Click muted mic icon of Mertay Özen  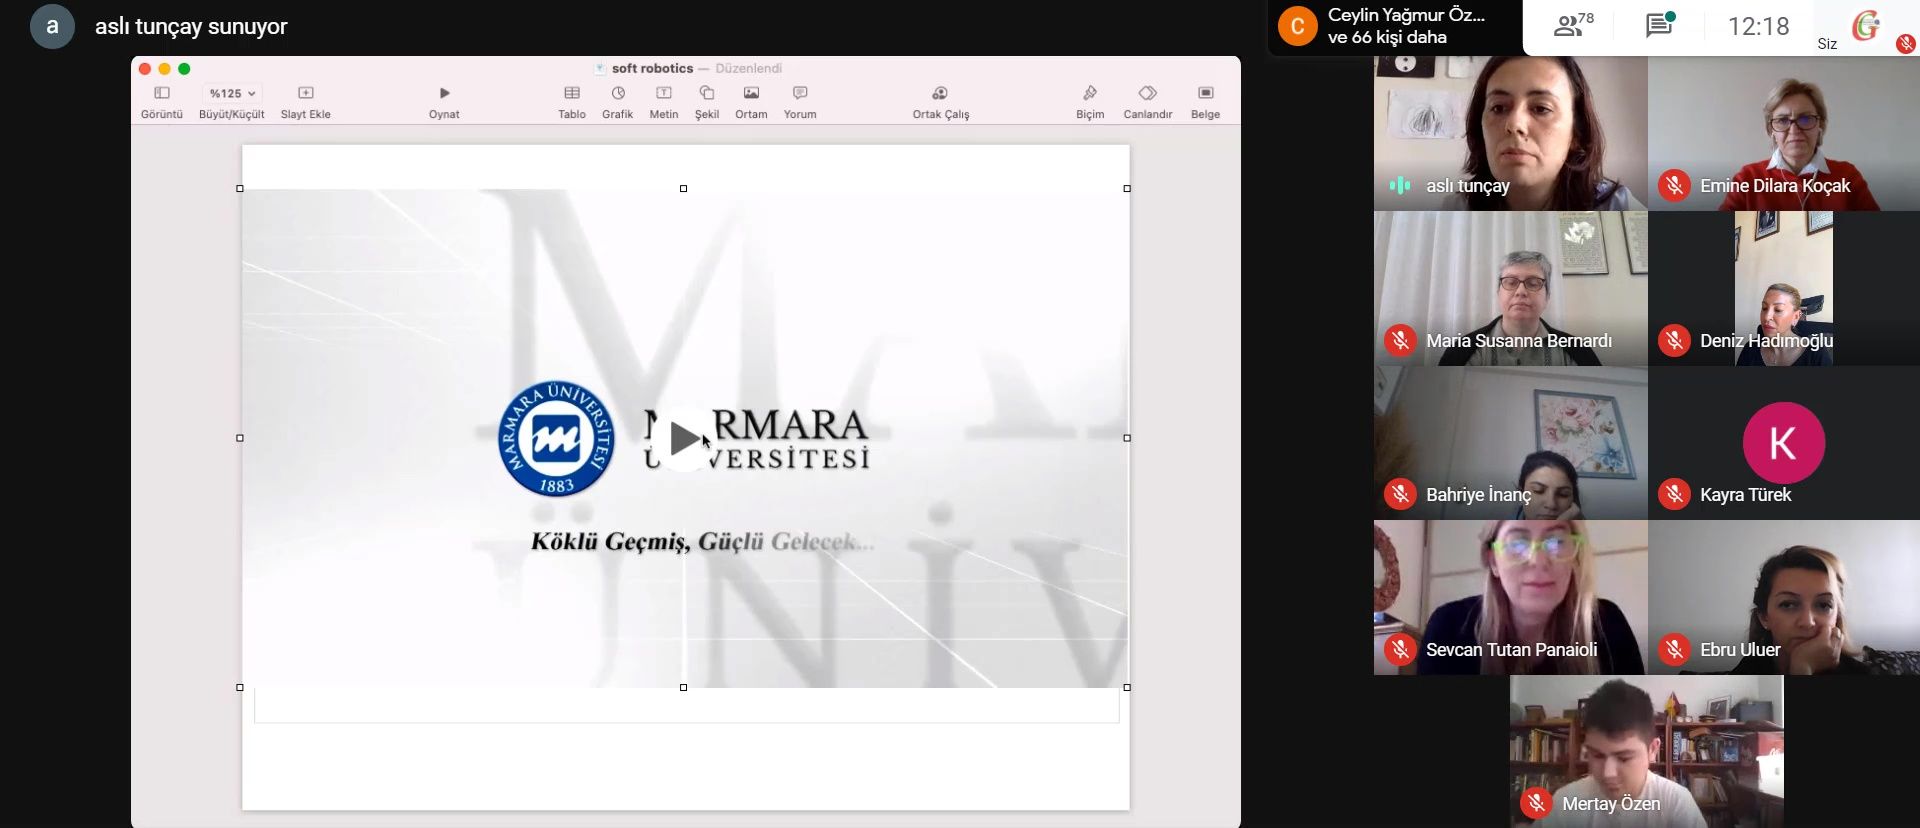(x=1536, y=804)
